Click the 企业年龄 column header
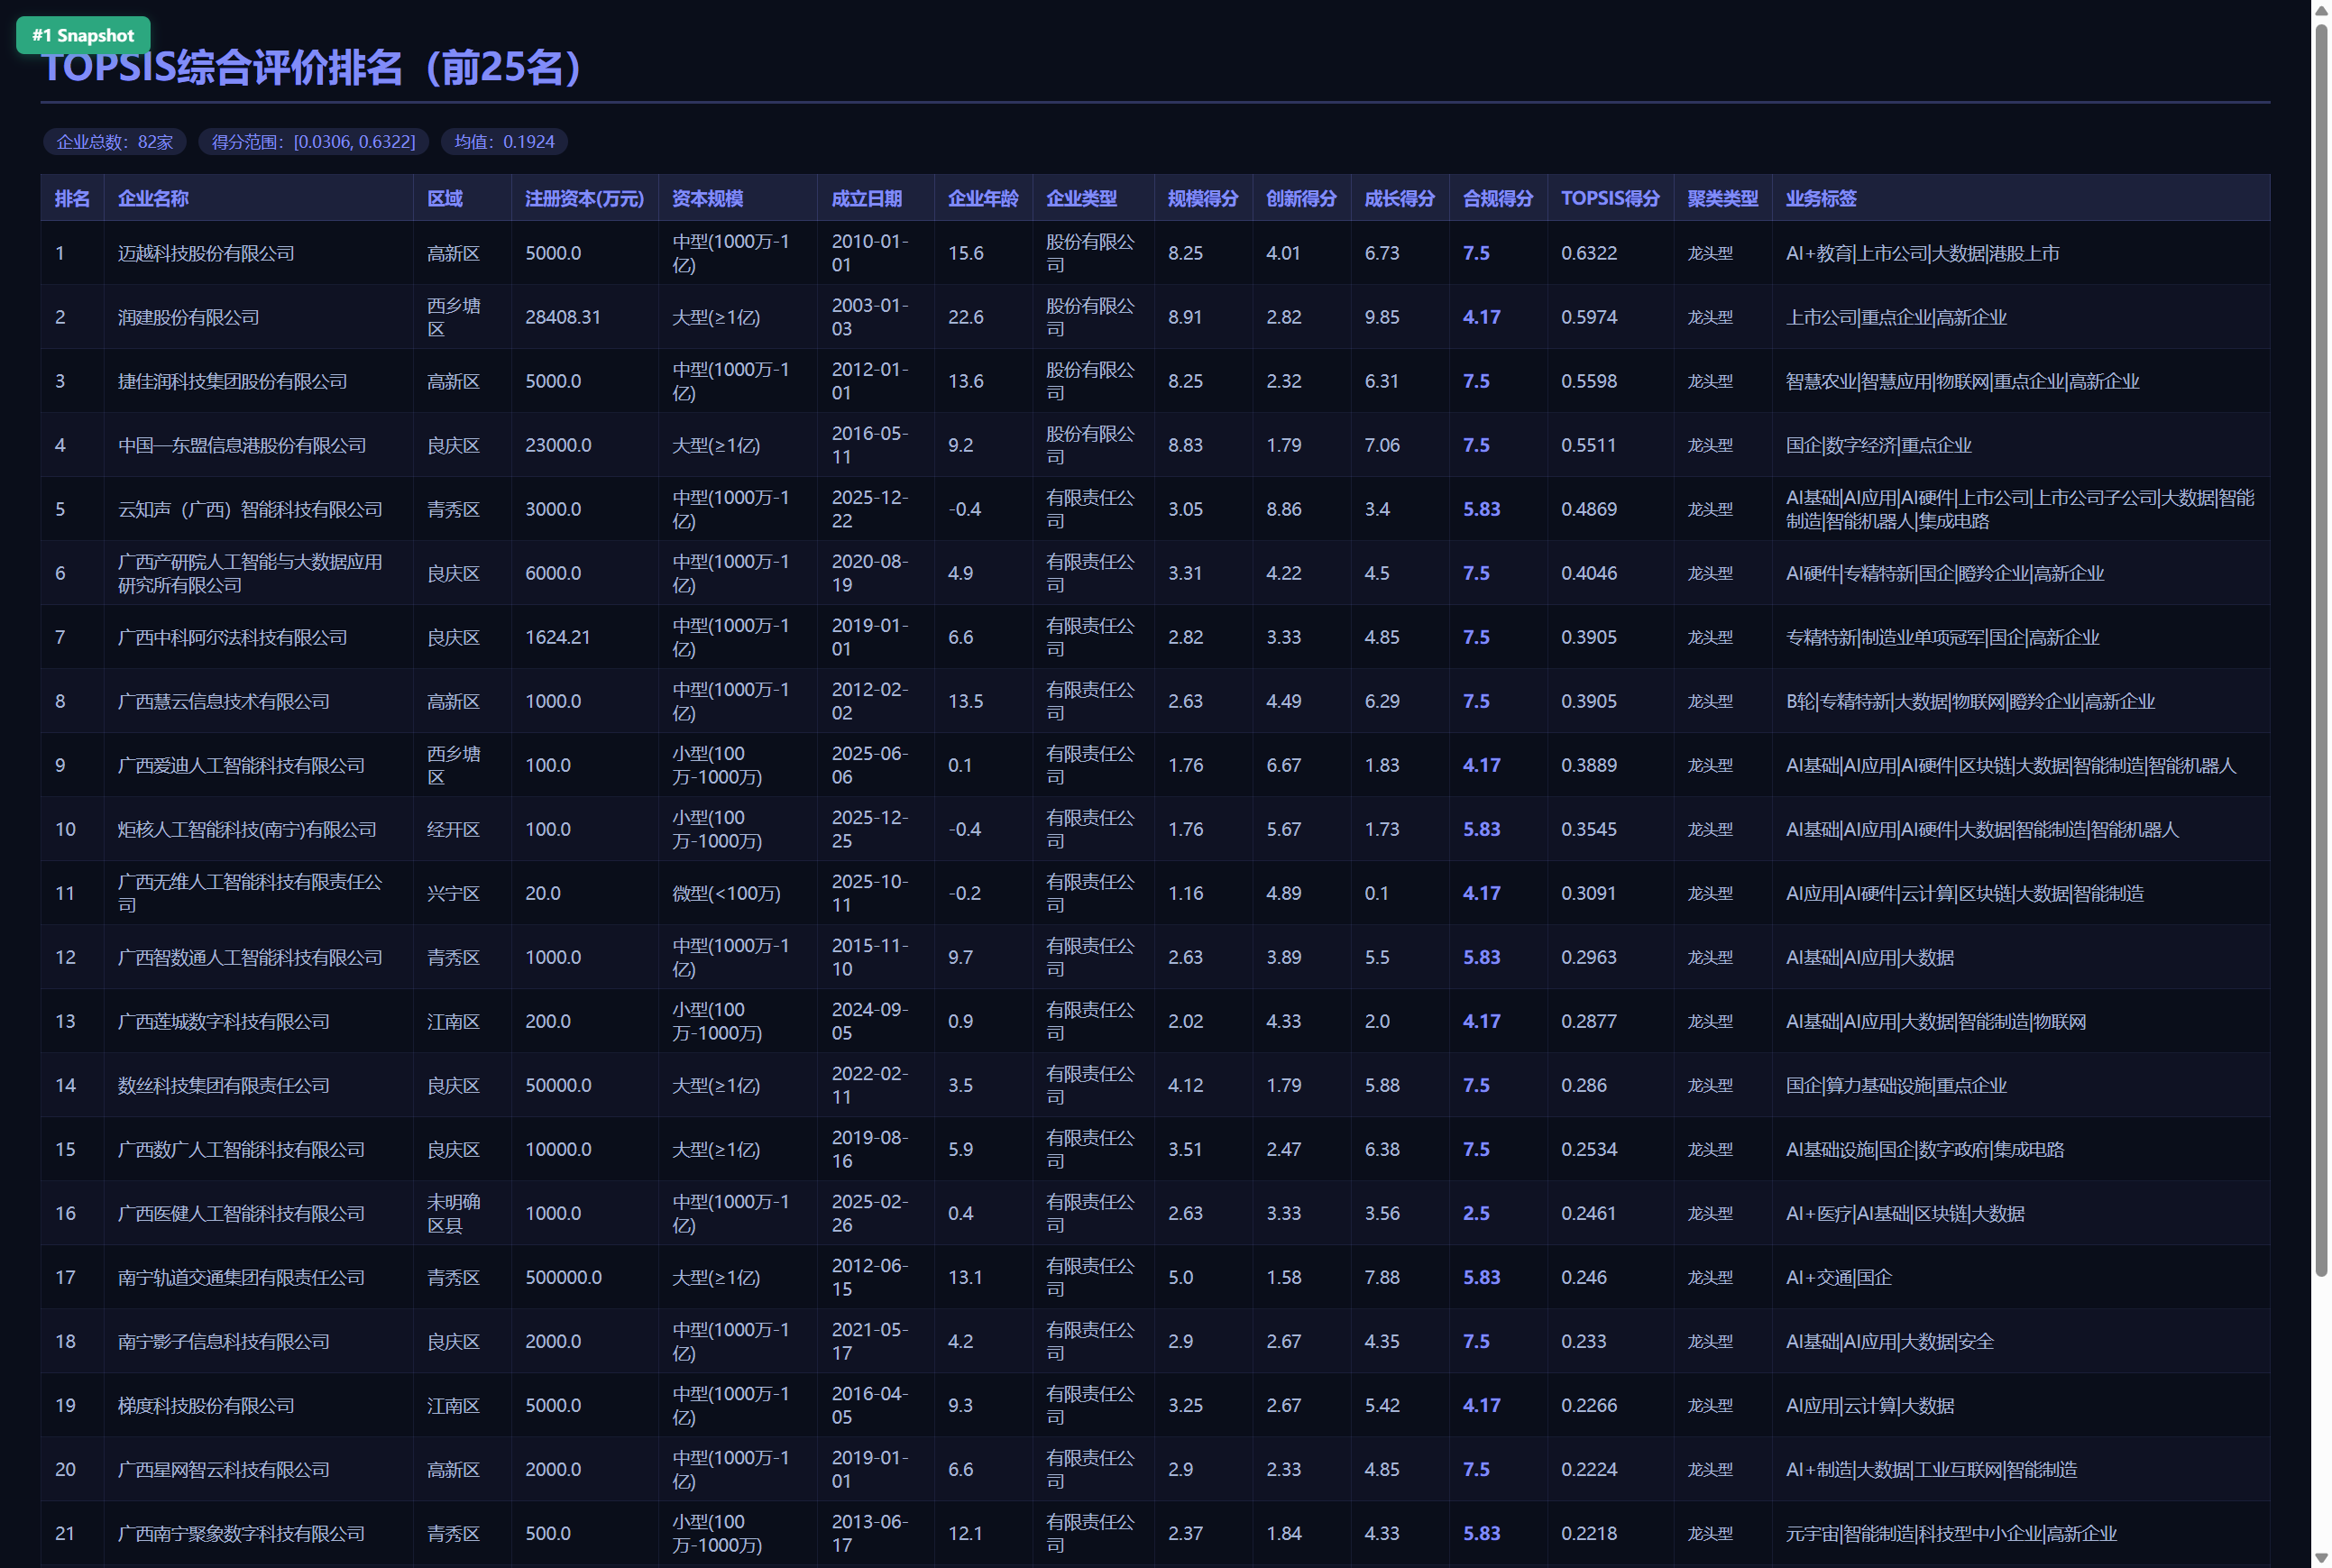This screenshot has height=1568, width=2332. (983, 198)
